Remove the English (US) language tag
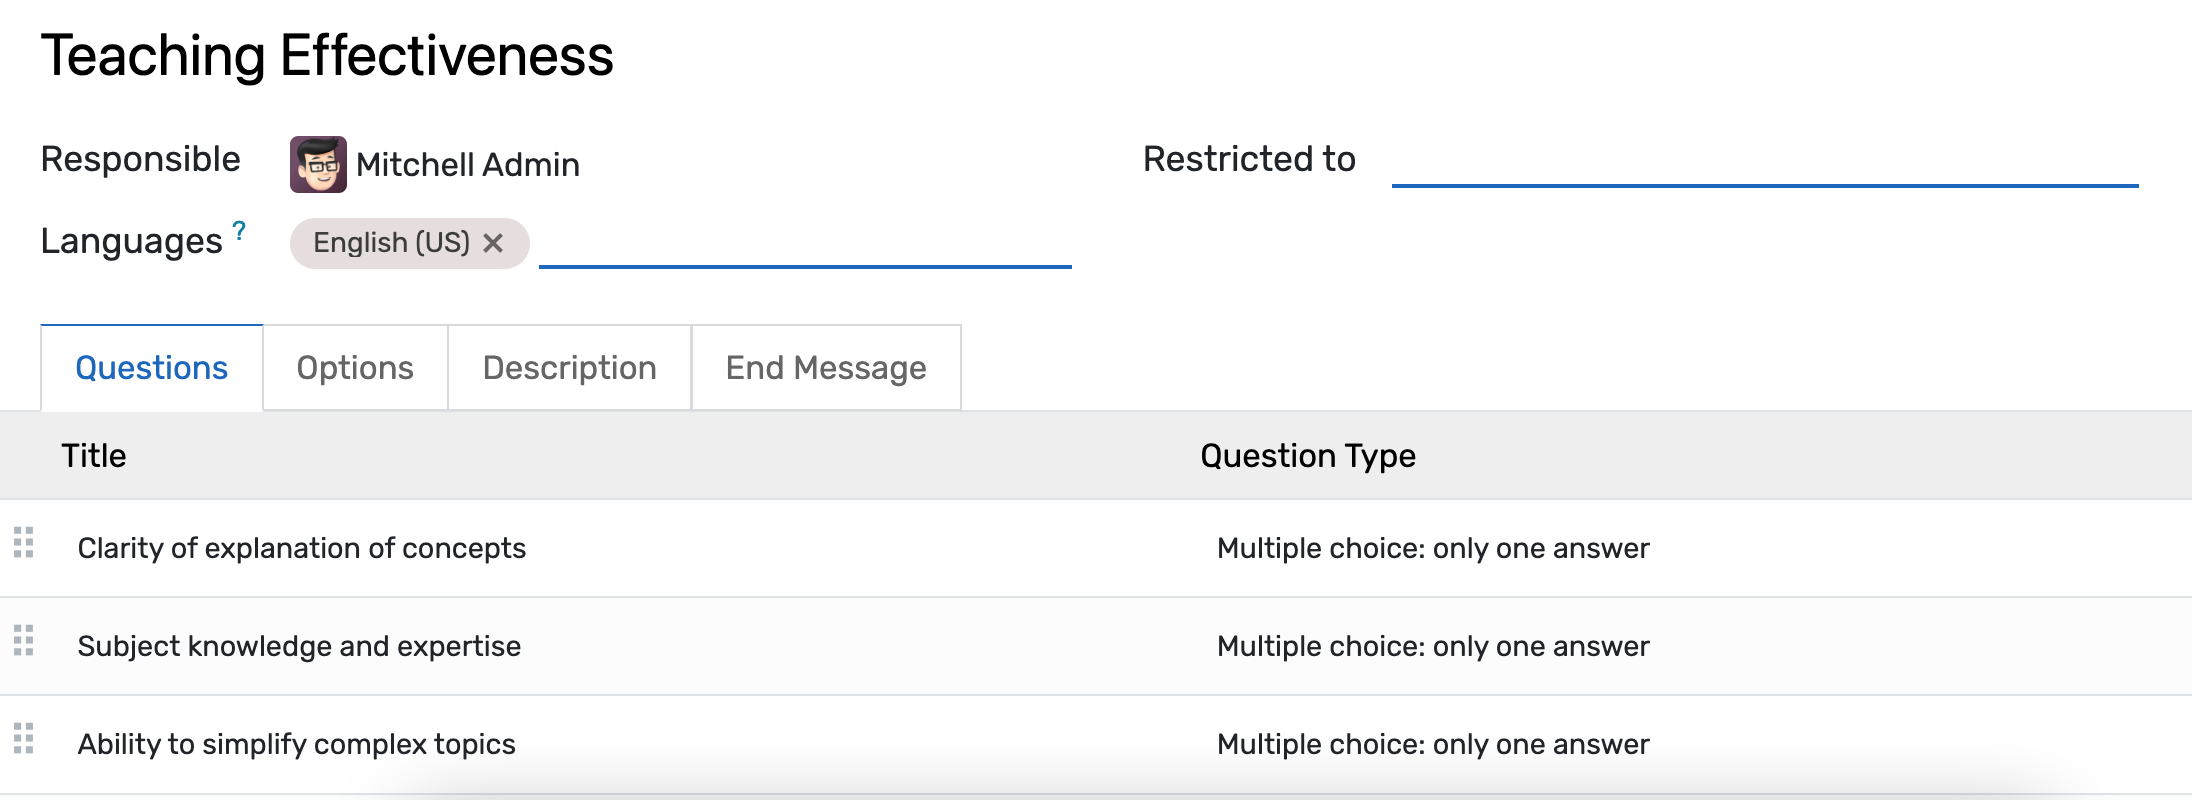The width and height of the screenshot is (2192, 800). coord(493,243)
